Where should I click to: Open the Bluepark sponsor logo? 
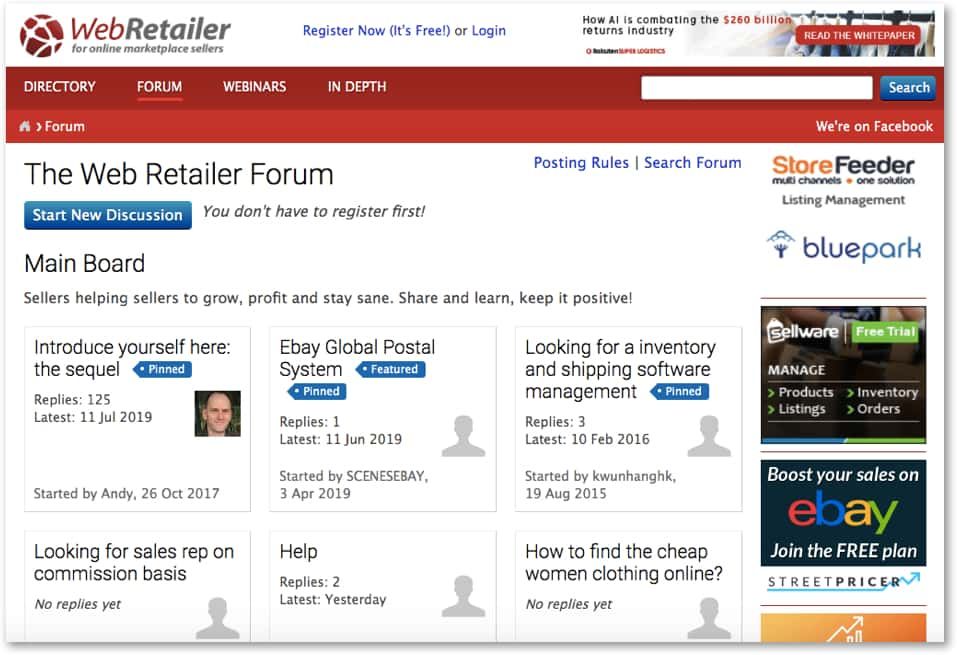843,246
